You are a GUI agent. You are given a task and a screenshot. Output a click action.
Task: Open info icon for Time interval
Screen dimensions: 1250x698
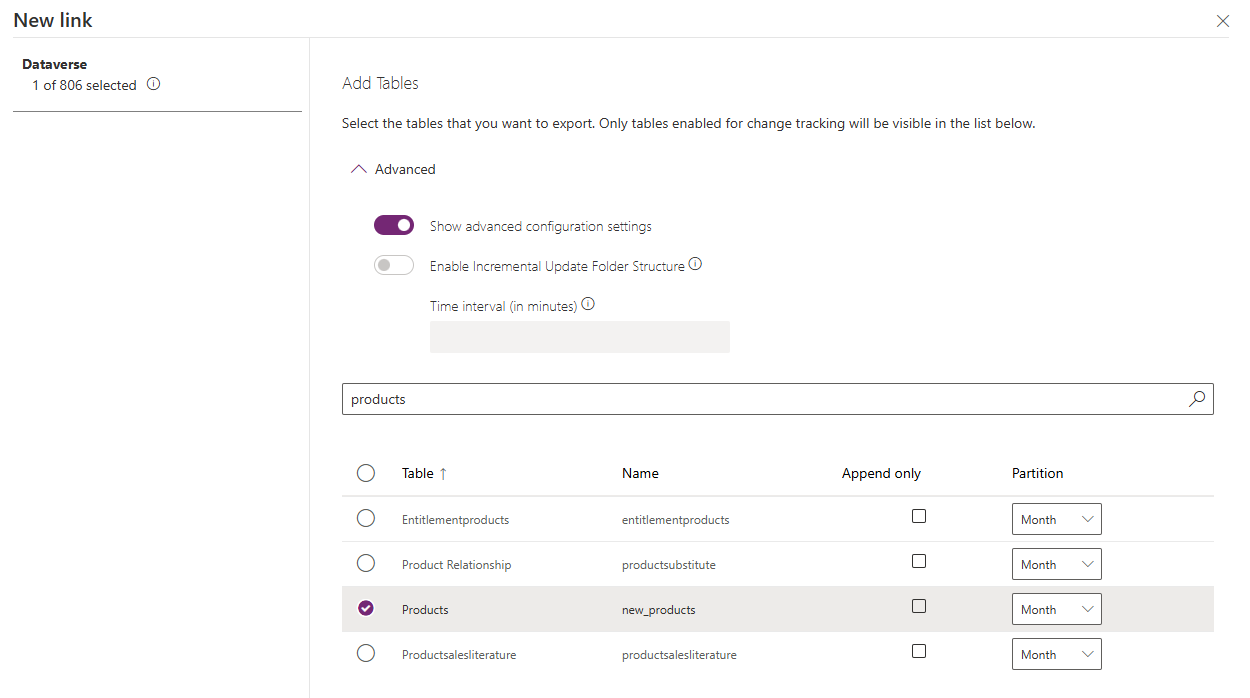click(588, 304)
